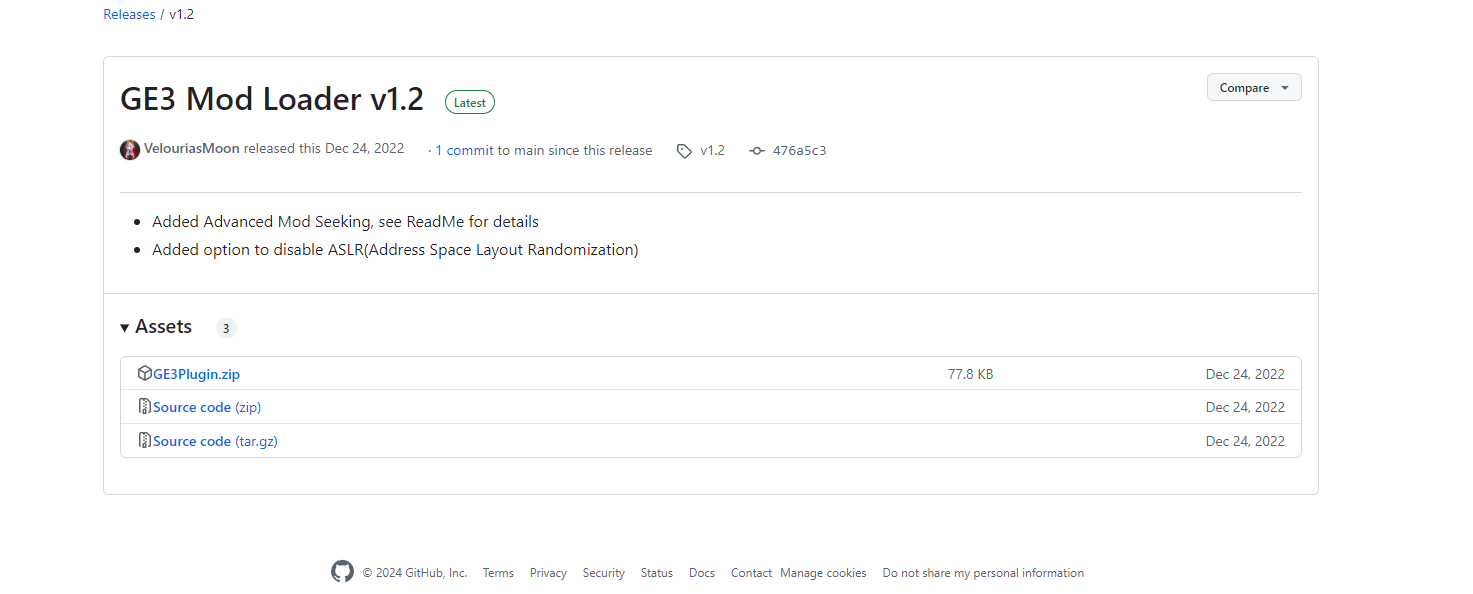The height and width of the screenshot is (594, 1473).
Task: Click the file icon for Source code tar.gz
Action: [x=145, y=441]
